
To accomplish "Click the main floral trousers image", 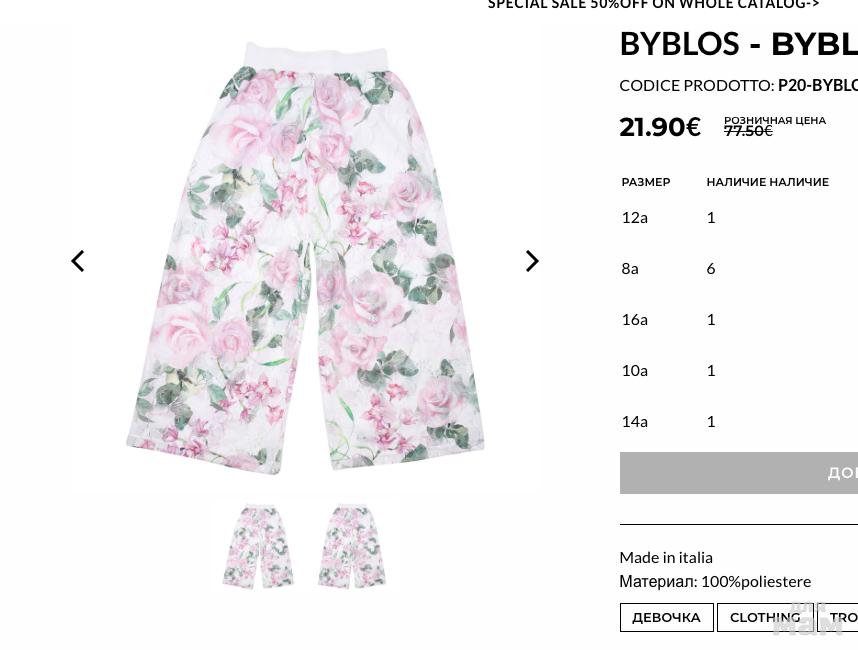I will [x=306, y=259].
